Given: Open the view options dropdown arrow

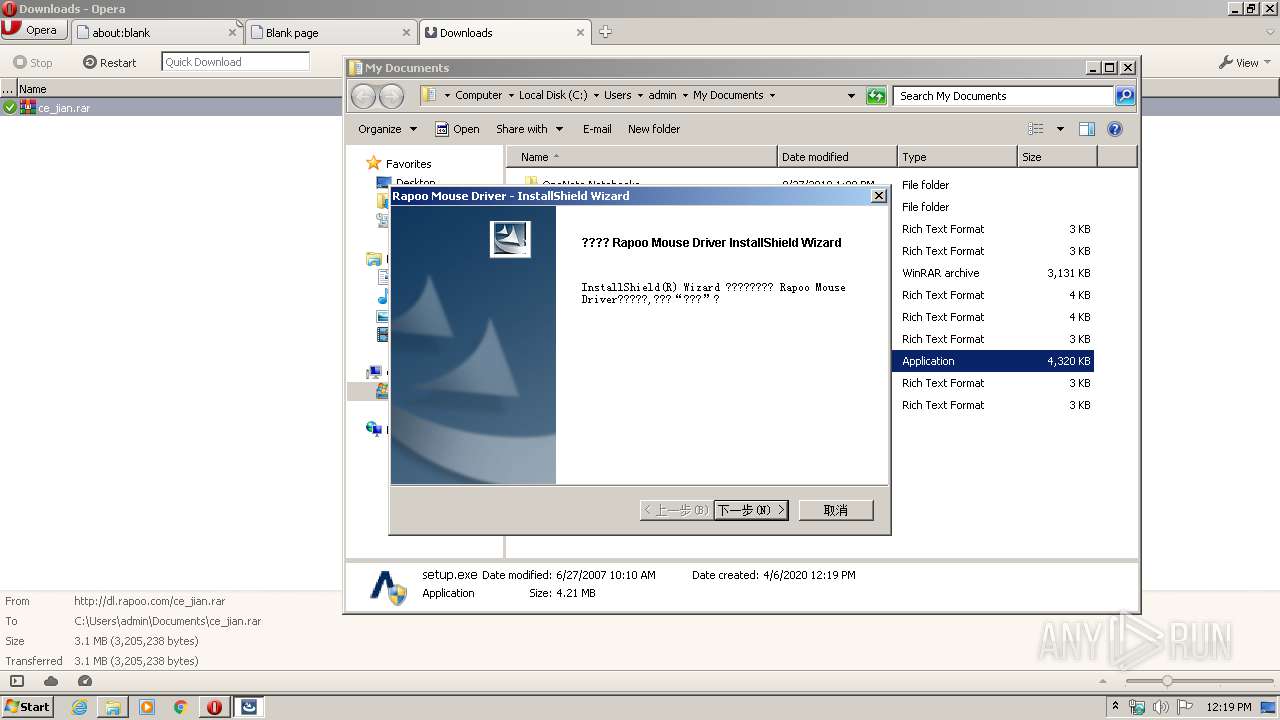Looking at the screenshot, I should click(1060, 129).
